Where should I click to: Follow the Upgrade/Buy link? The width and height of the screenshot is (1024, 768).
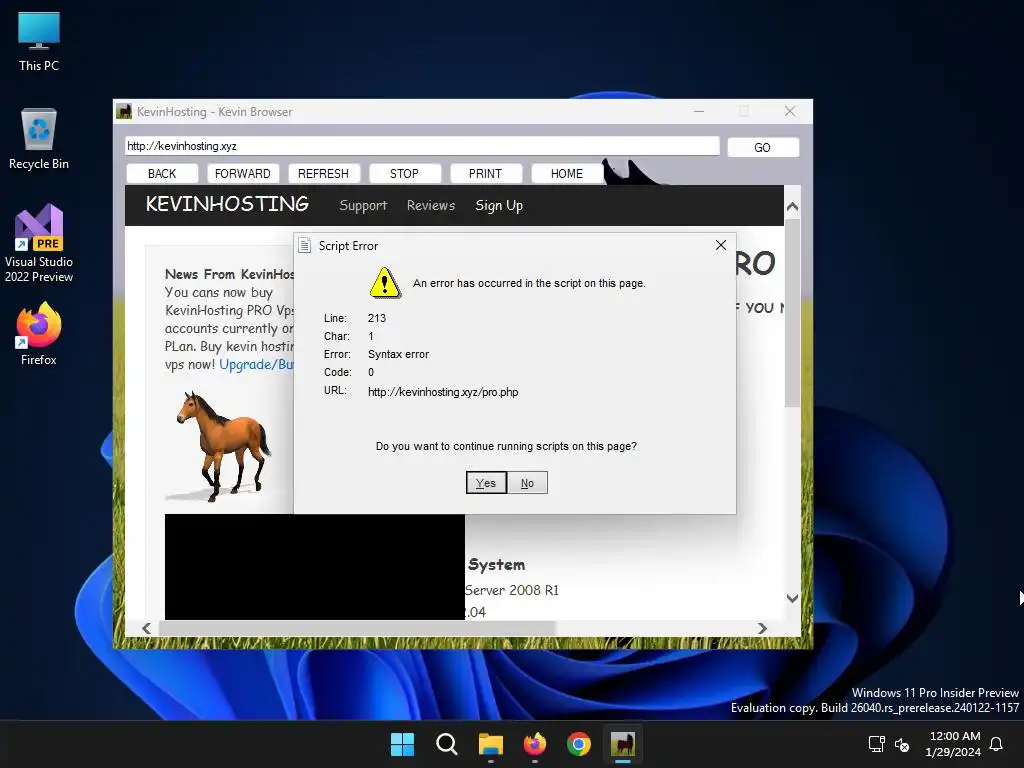pos(256,364)
